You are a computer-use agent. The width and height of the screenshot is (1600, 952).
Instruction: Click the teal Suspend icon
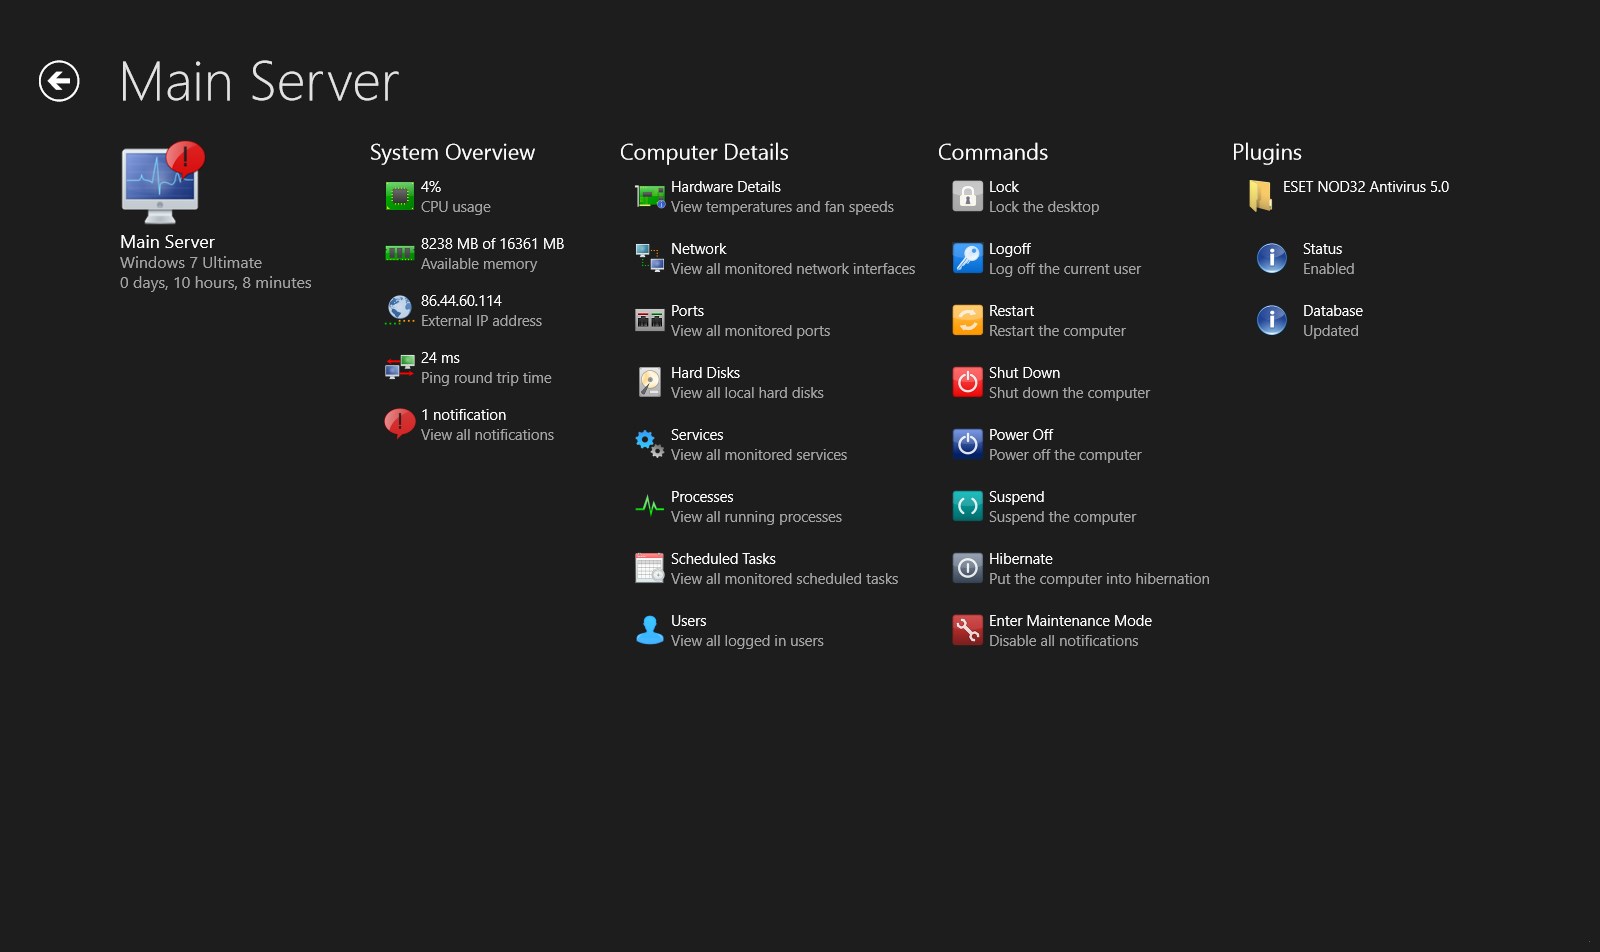tap(968, 506)
